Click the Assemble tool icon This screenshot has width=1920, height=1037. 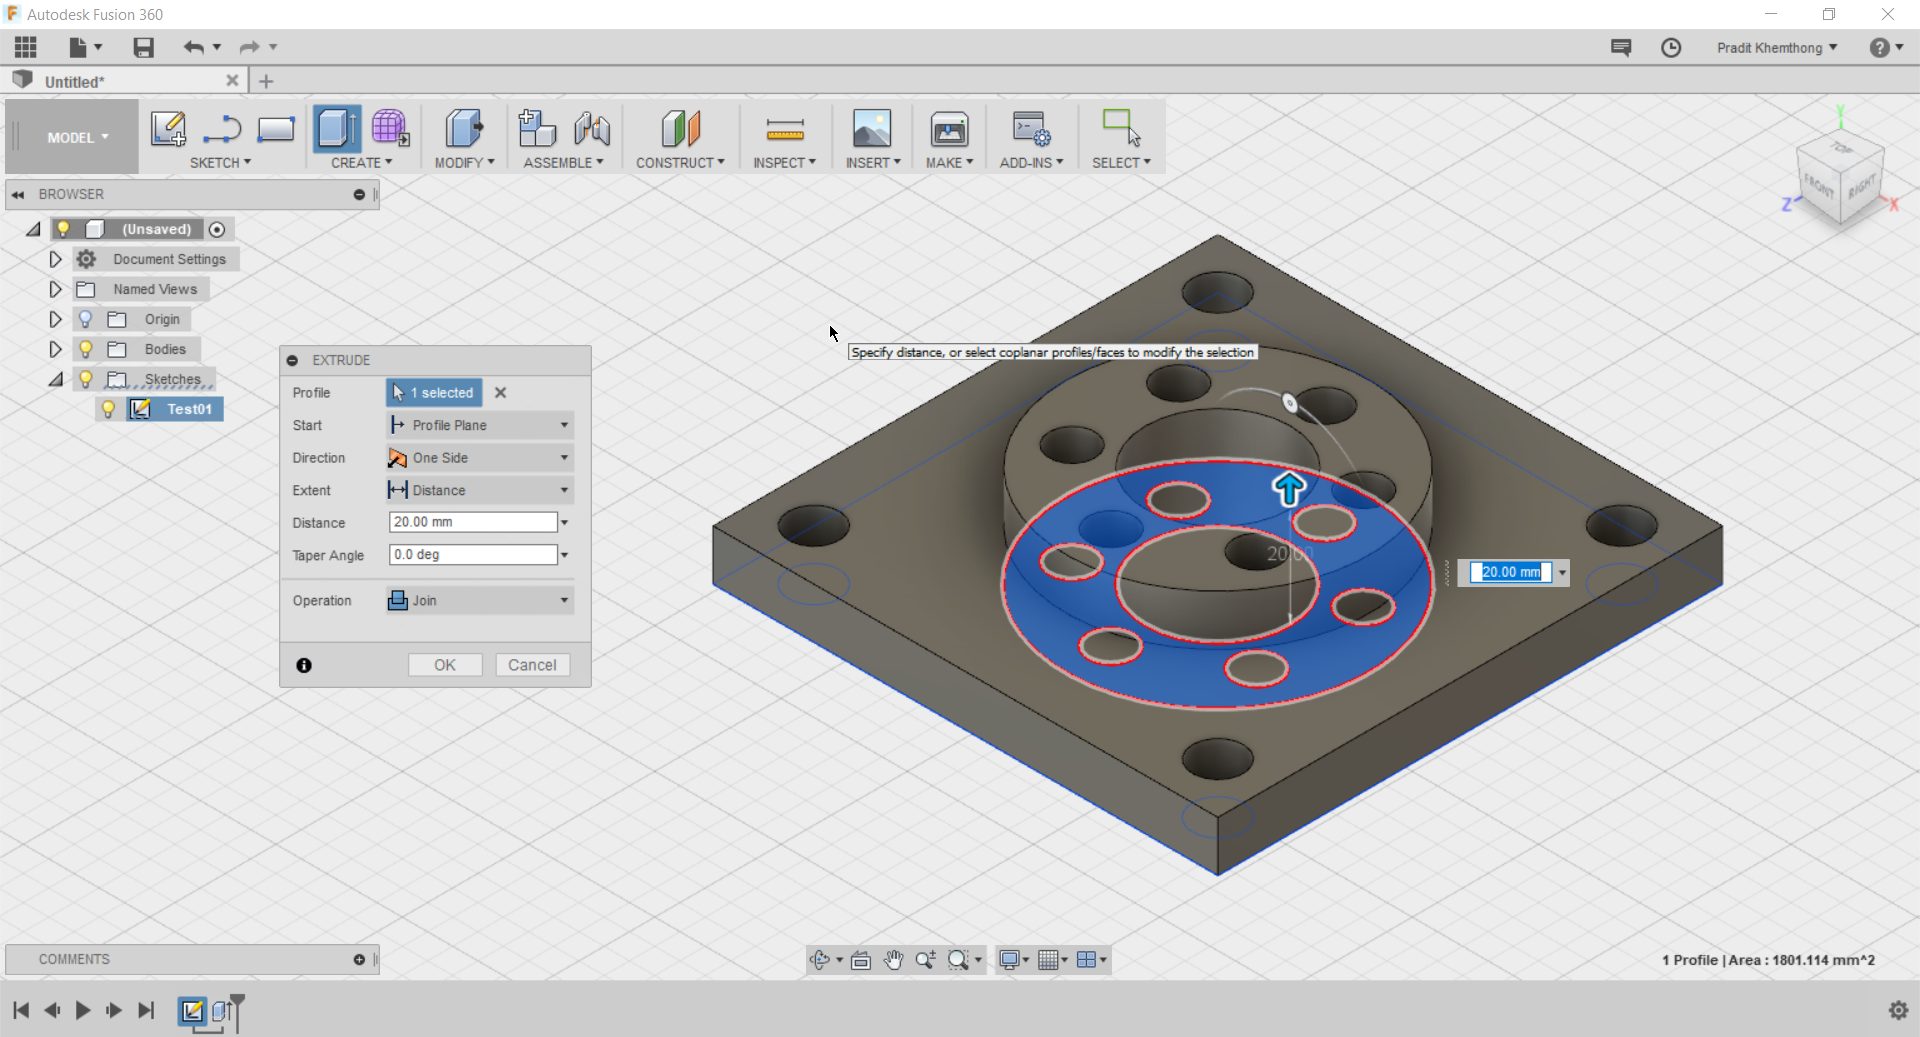(537, 130)
